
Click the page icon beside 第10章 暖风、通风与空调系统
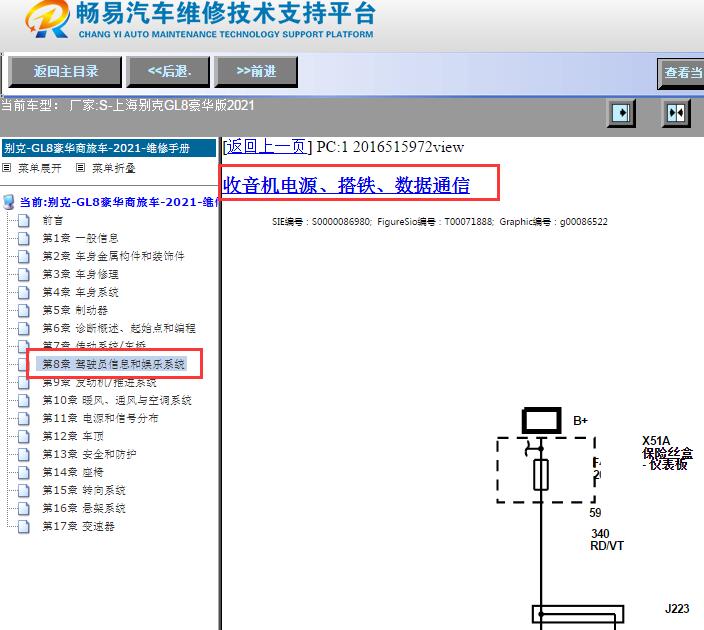(23, 400)
